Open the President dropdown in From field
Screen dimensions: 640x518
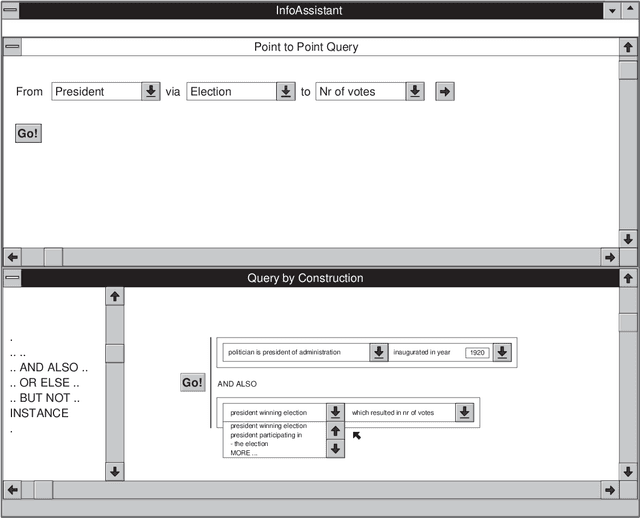point(149,91)
